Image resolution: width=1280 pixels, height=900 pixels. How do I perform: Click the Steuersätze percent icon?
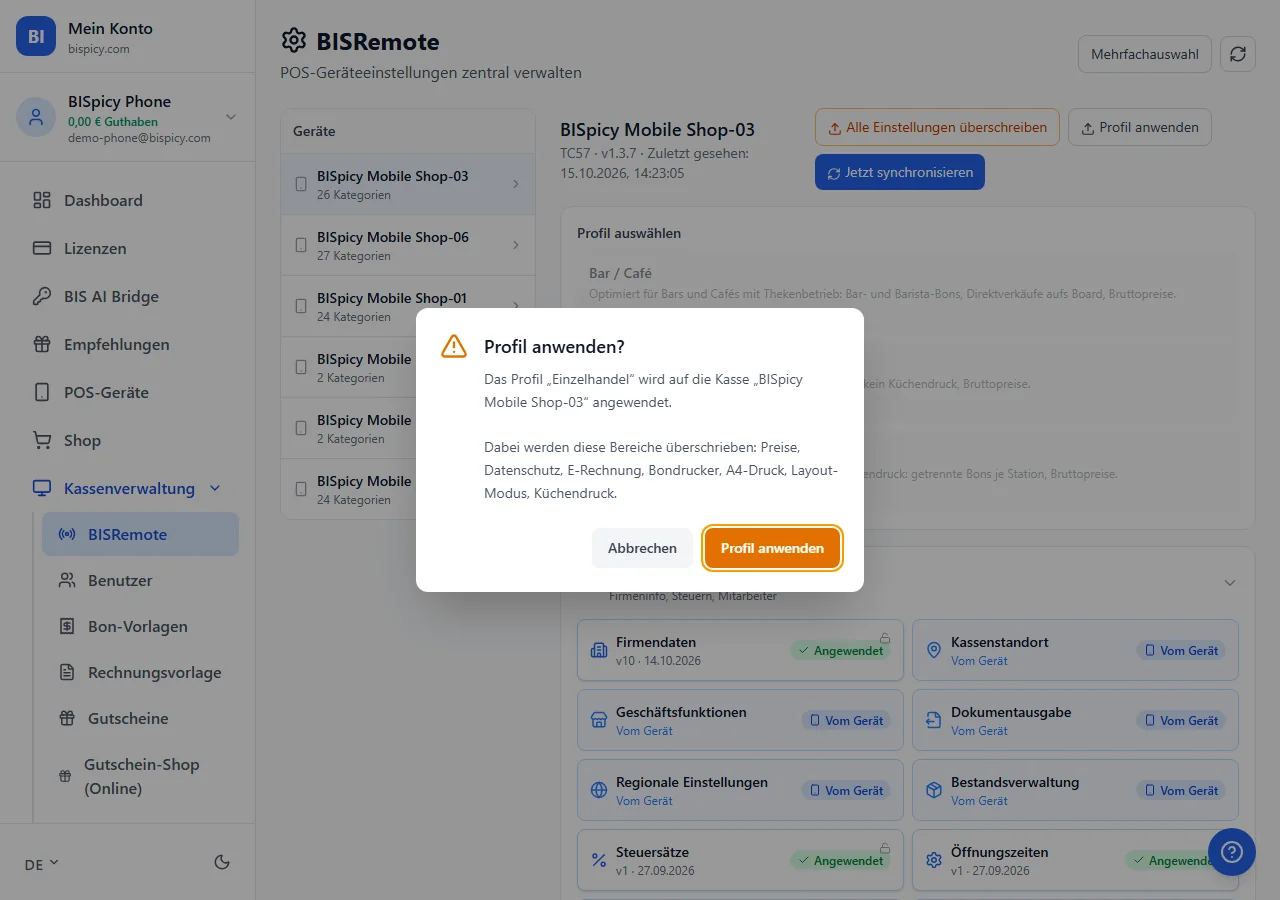(599, 860)
